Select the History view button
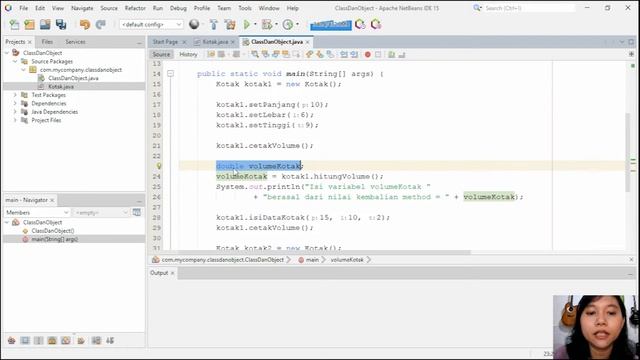640x360 pixels. point(188,54)
